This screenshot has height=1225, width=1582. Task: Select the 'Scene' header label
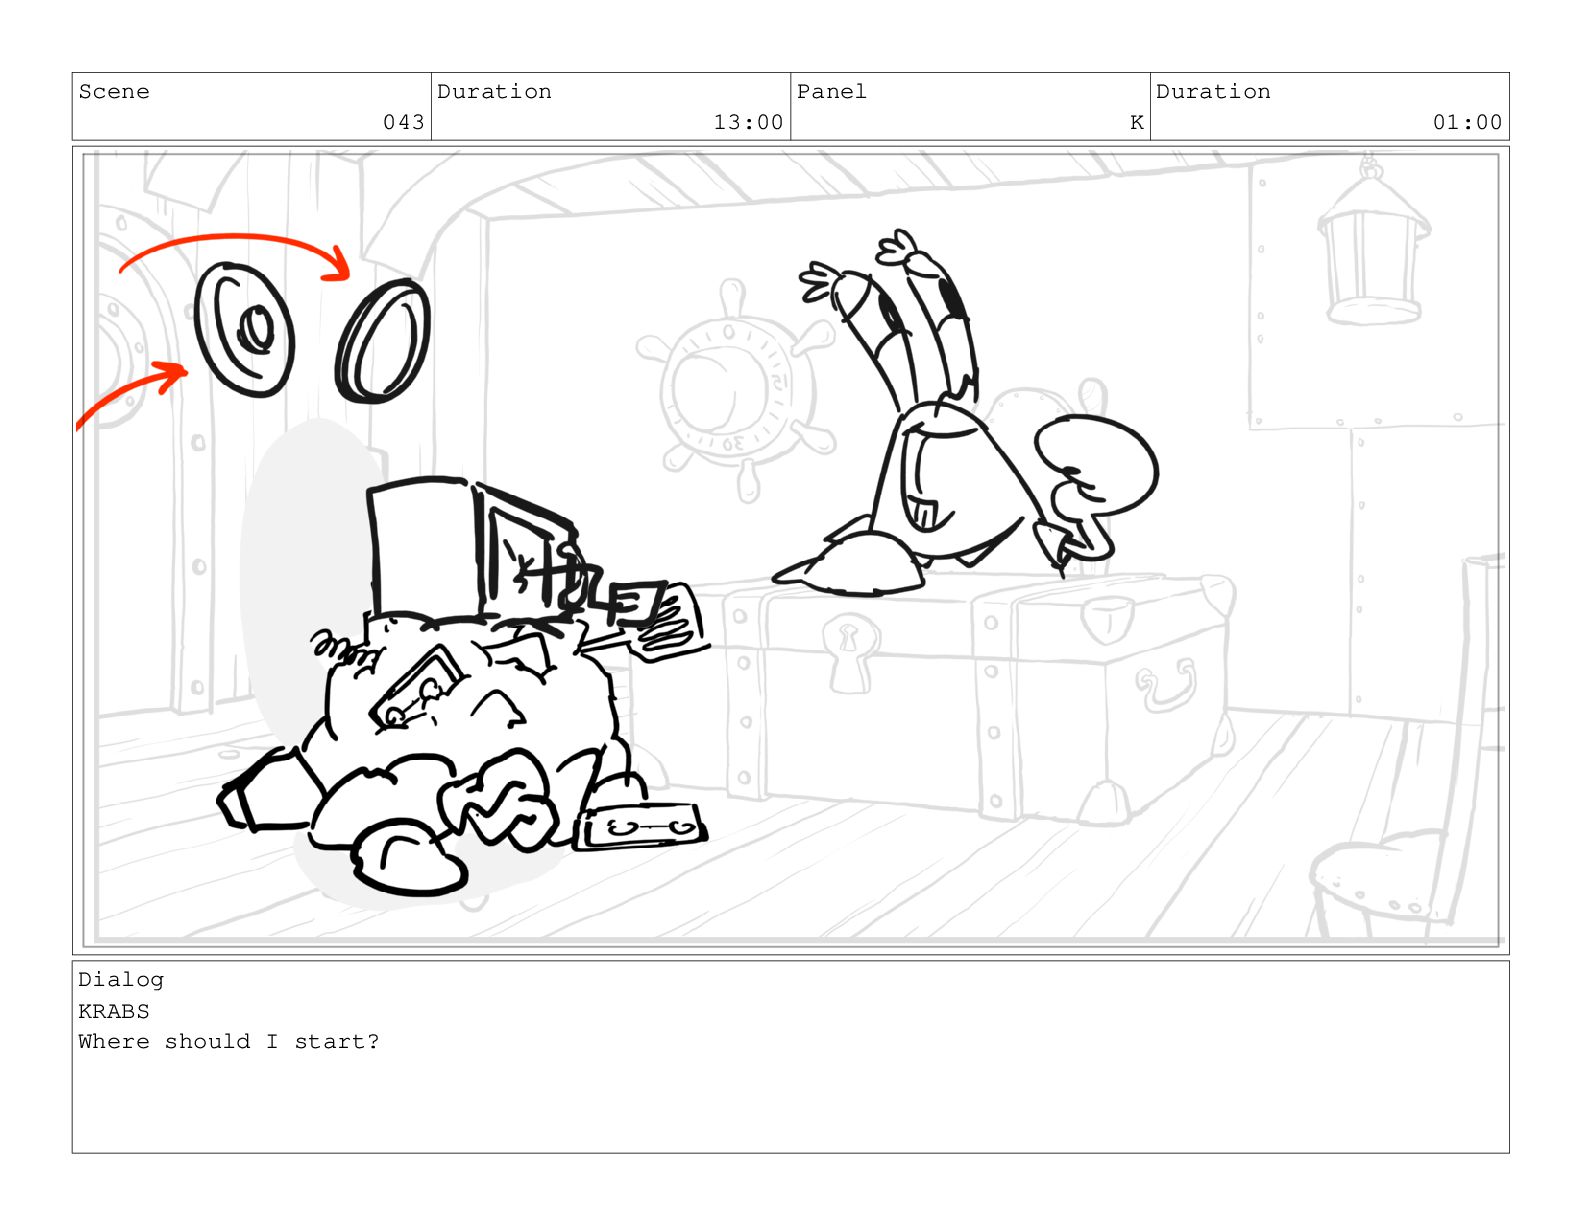[114, 92]
